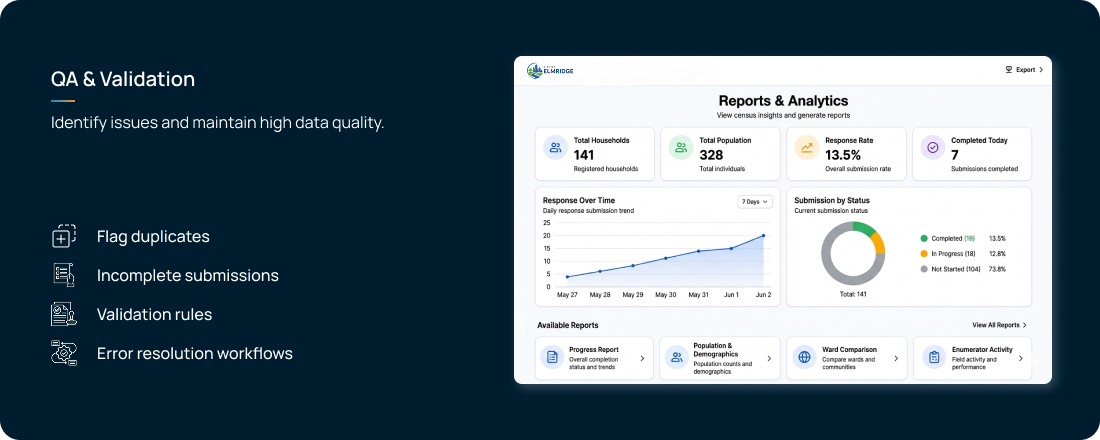Screen dimensions: 1100x440
Task: Expand the Enumerator Activity report chevron
Action: 1020,359
